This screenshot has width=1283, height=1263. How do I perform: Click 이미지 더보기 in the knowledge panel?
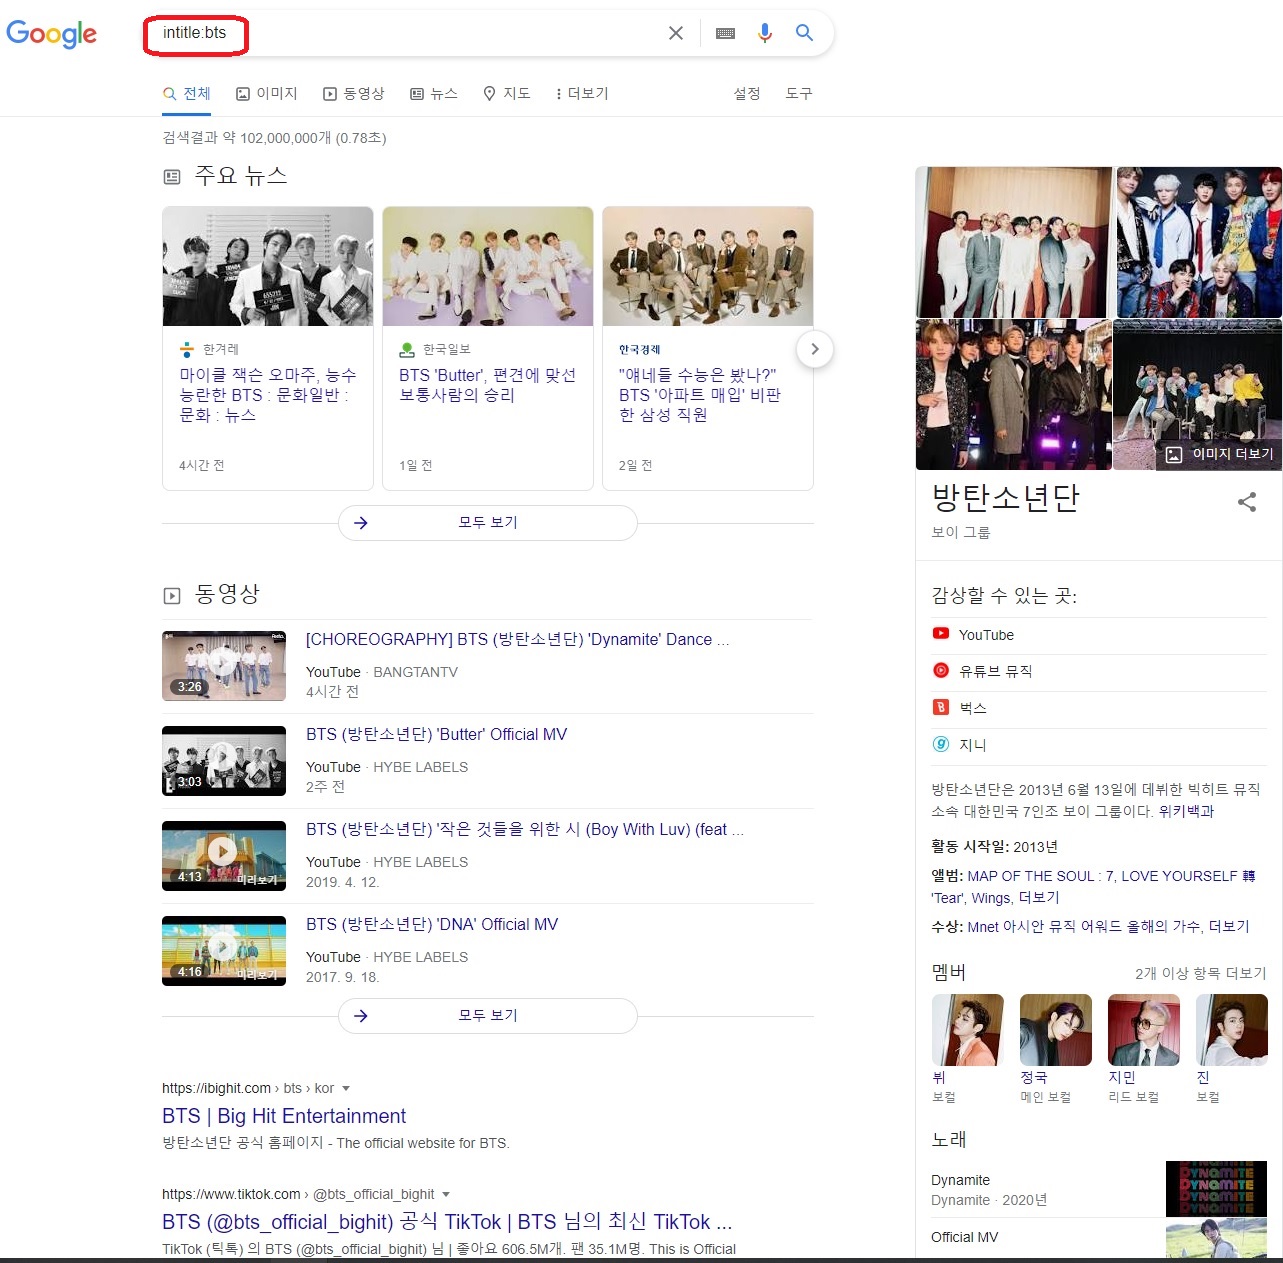pyautogui.click(x=1220, y=454)
